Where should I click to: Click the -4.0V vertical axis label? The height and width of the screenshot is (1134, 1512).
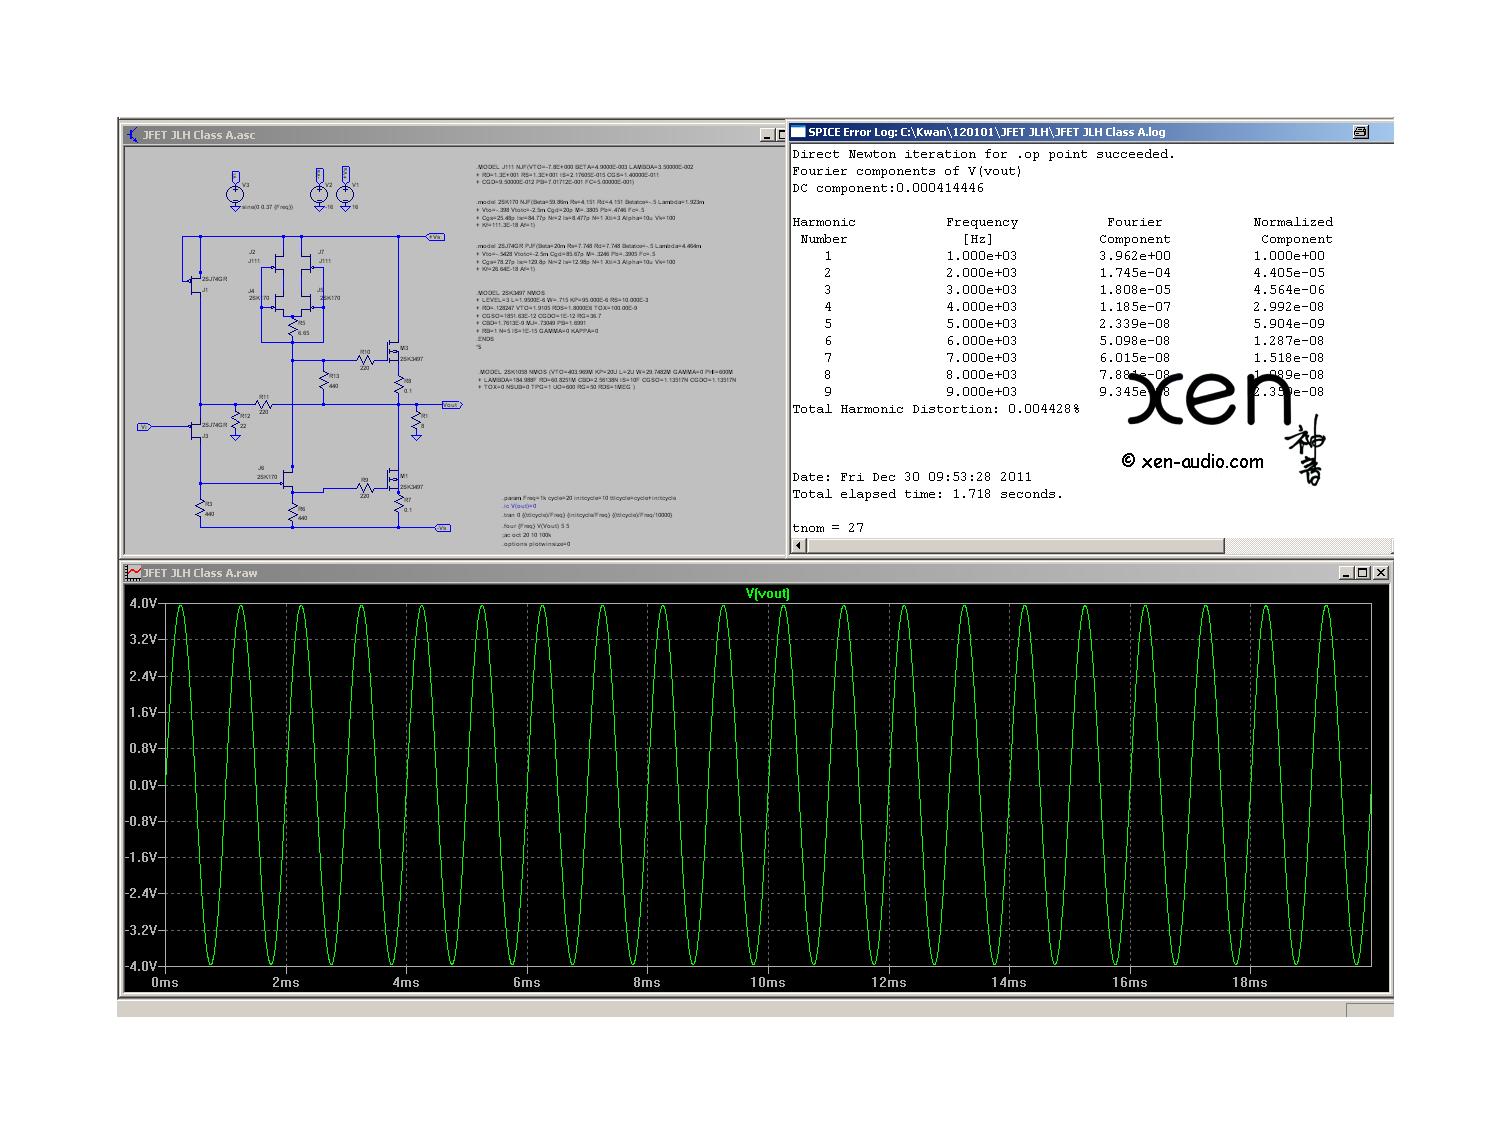click(142, 966)
